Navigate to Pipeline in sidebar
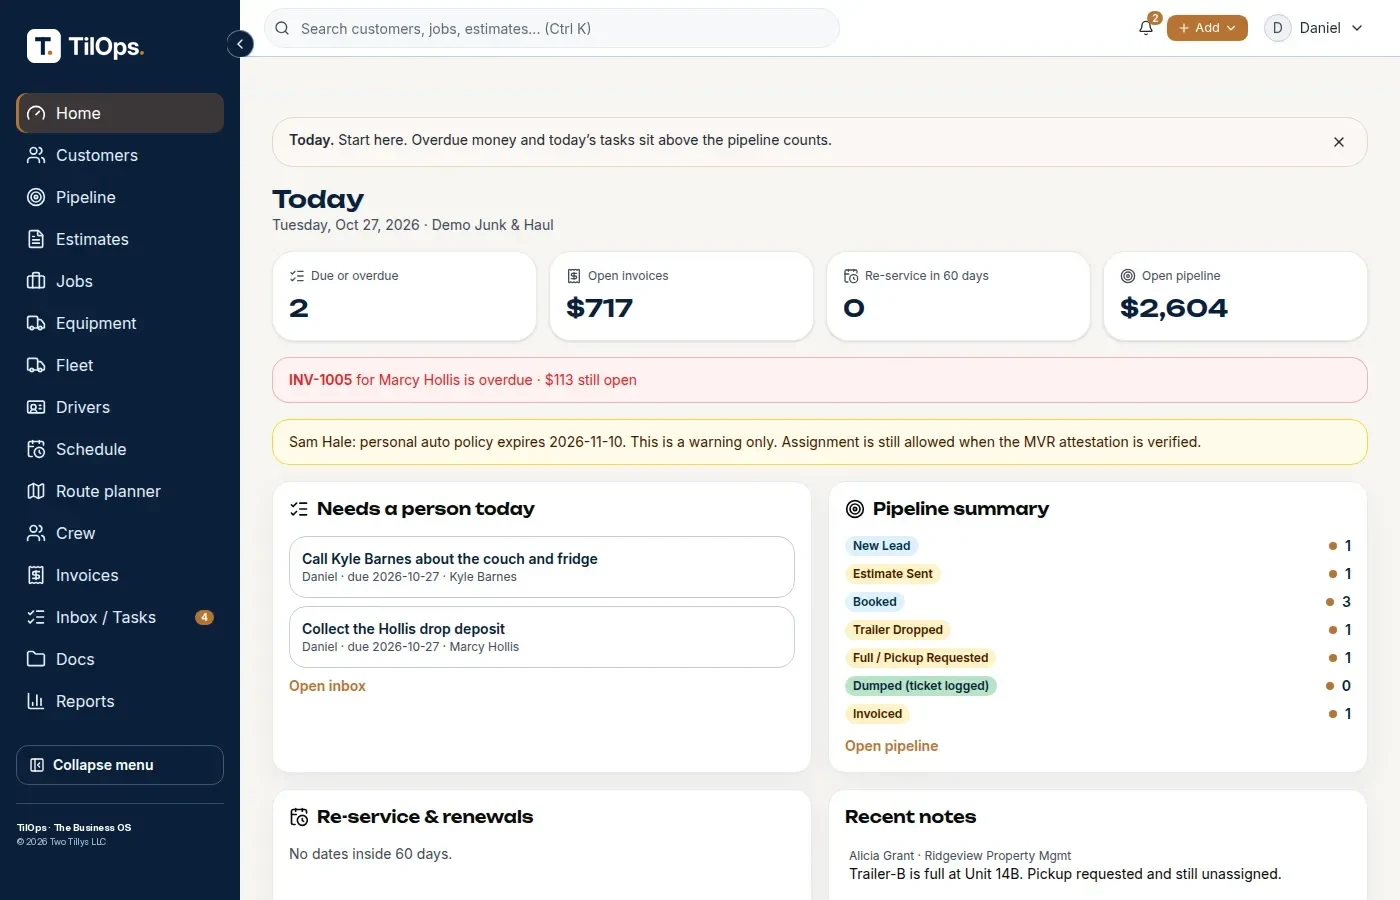Image resolution: width=1400 pixels, height=900 pixels. coord(120,197)
